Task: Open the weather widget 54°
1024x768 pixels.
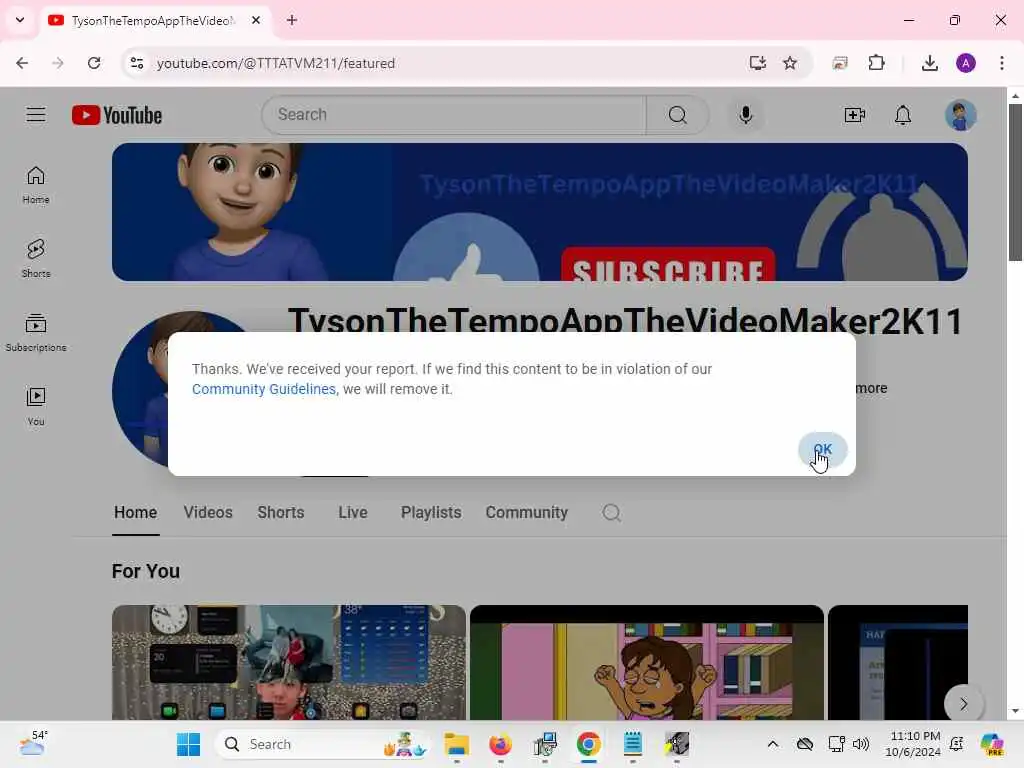Action: click(33, 744)
